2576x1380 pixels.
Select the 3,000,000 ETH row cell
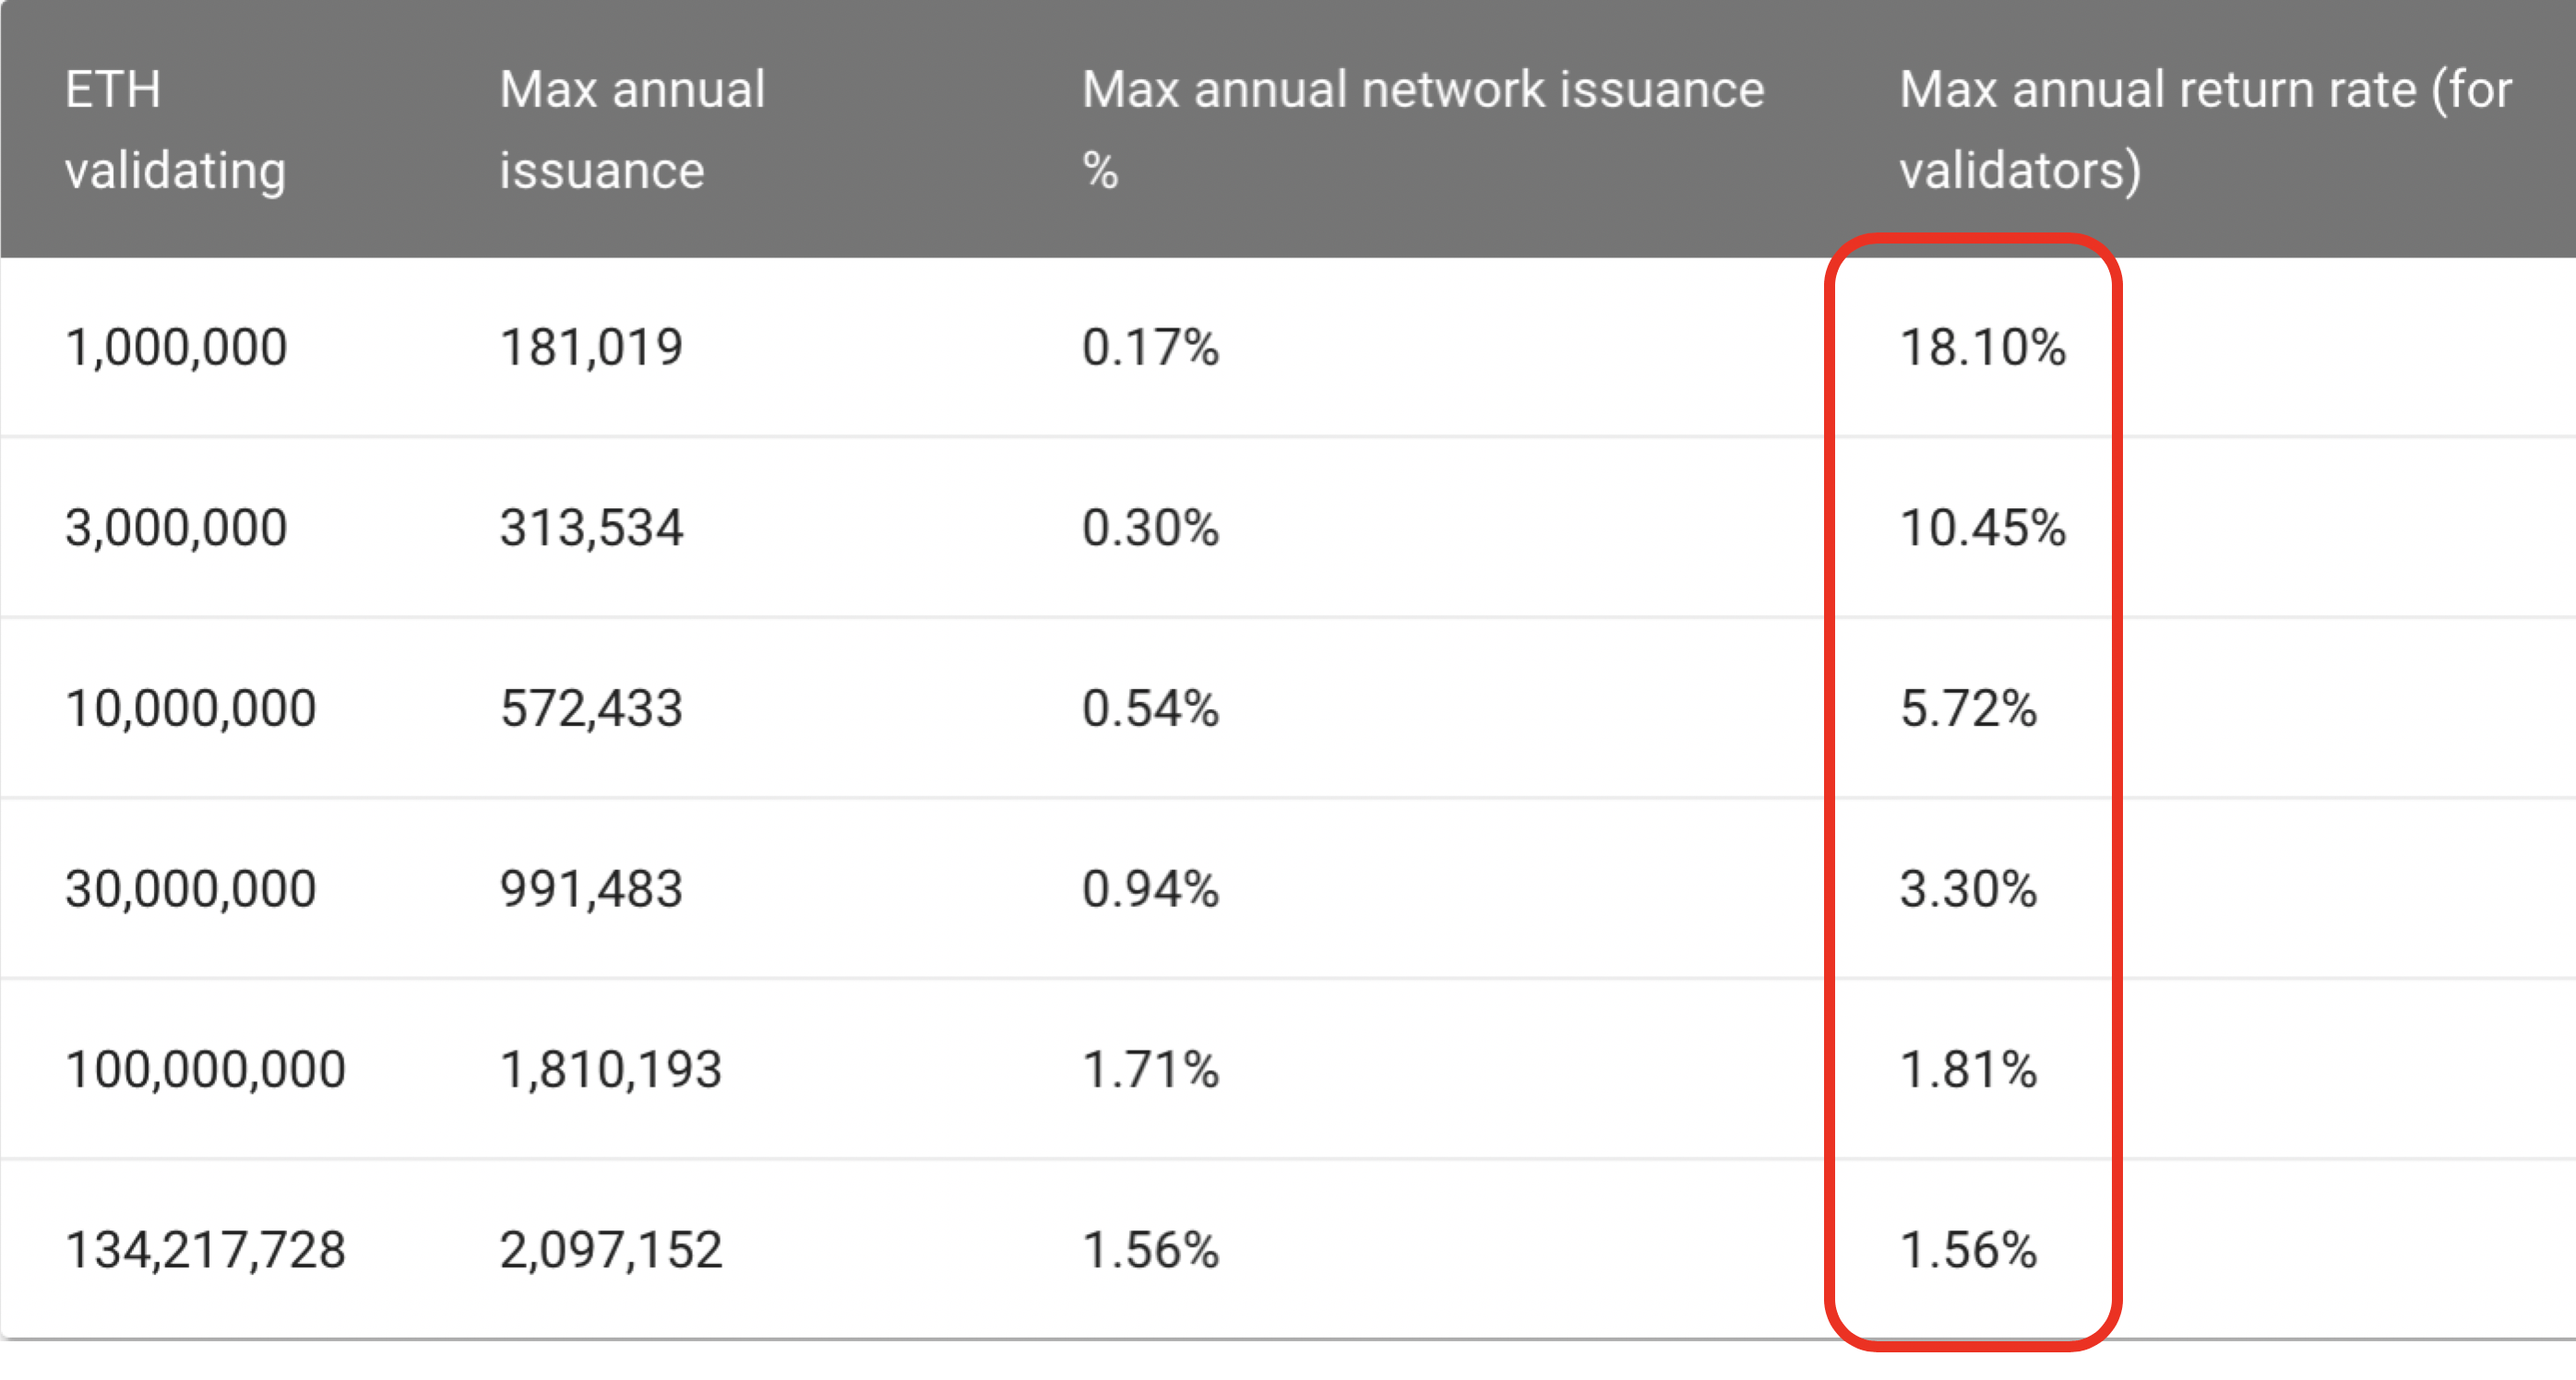[176, 528]
